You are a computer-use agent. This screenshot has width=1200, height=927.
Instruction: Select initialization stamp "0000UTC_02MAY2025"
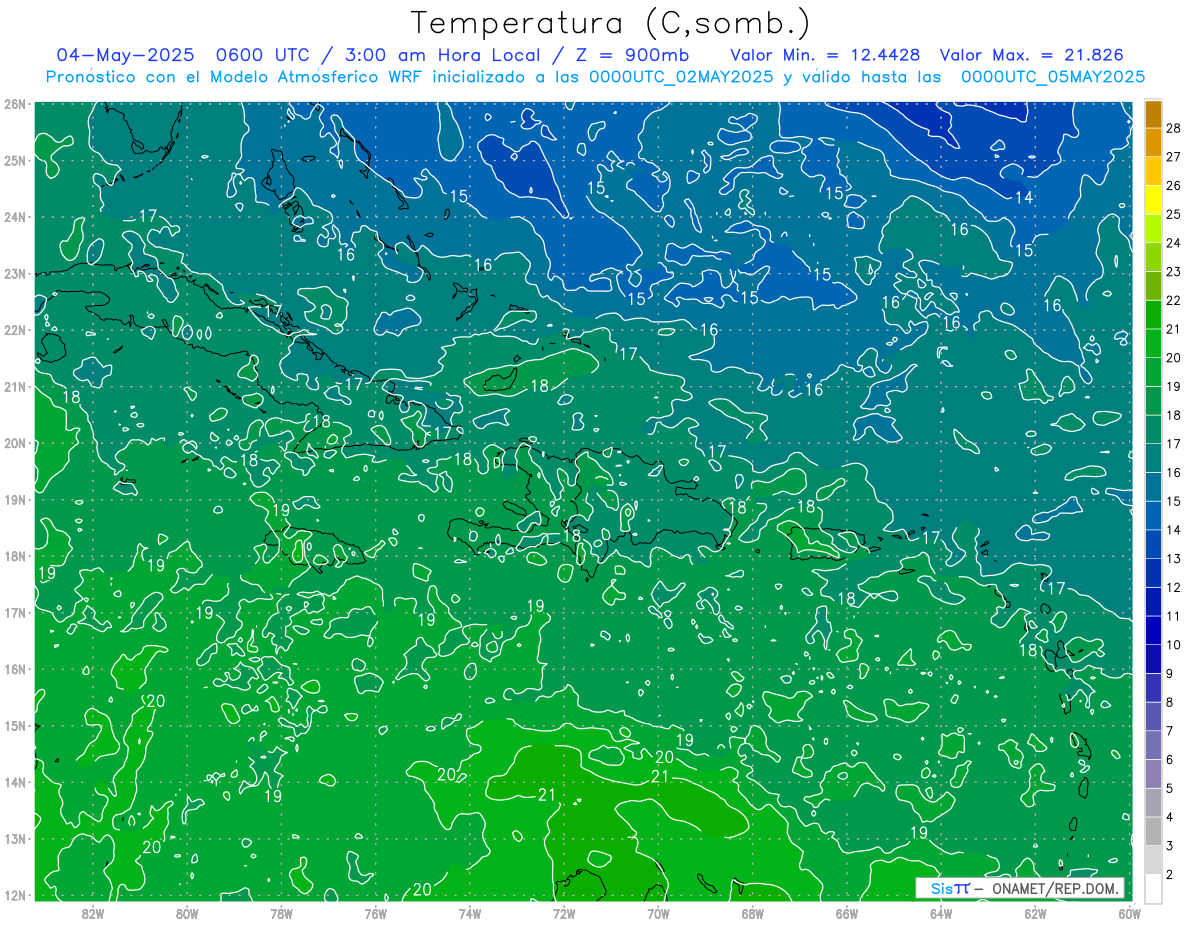click(x=681, y=77)
